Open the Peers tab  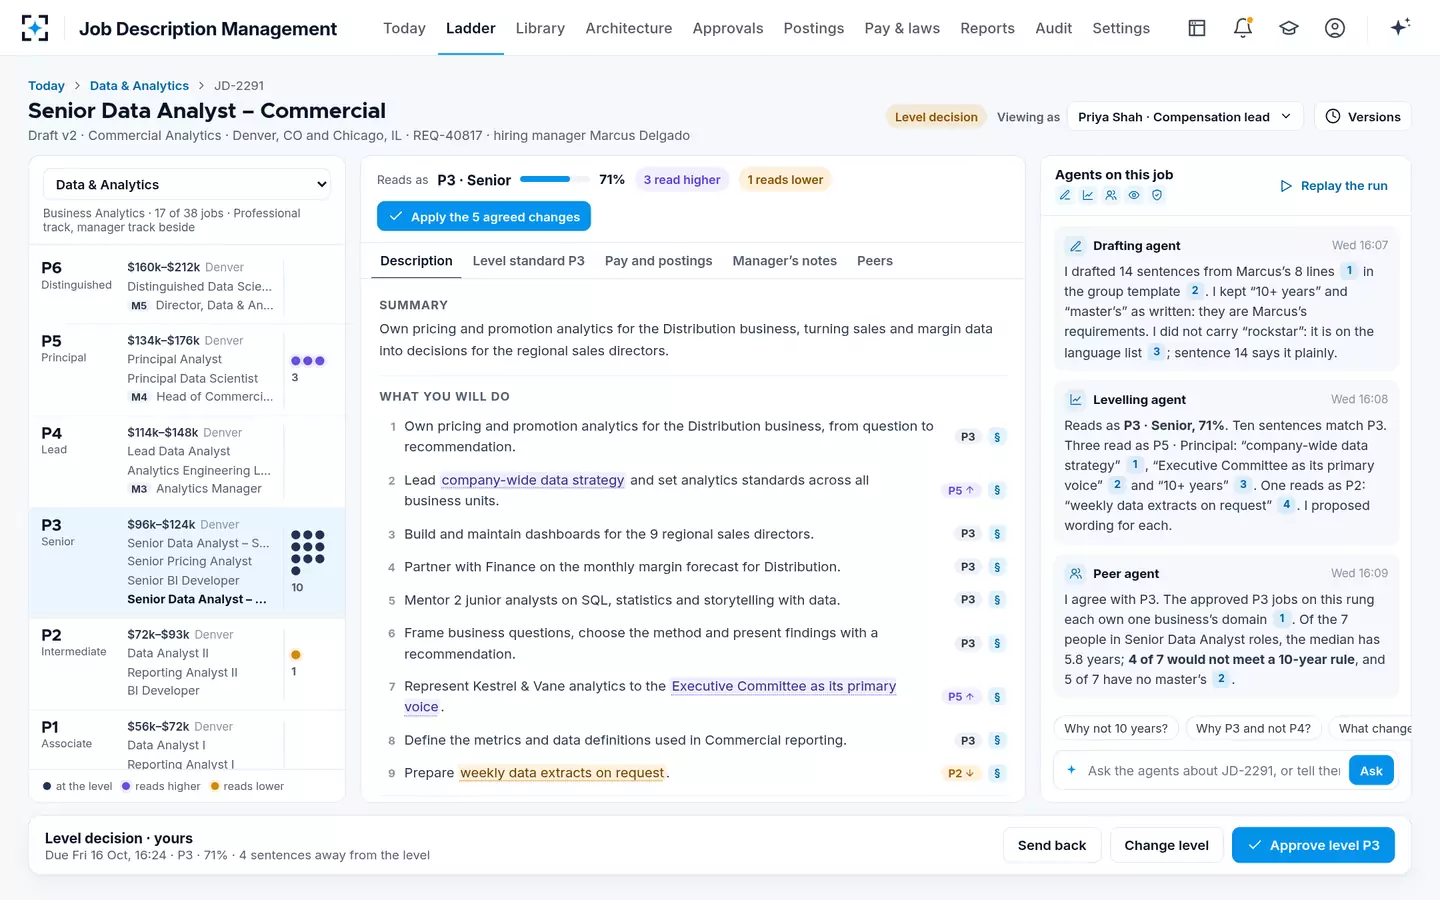tap(875, 261)
